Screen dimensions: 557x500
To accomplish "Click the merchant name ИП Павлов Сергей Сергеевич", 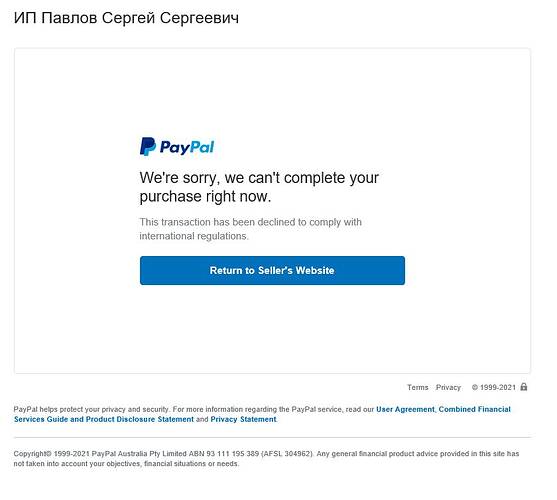I will pos(126,18).
